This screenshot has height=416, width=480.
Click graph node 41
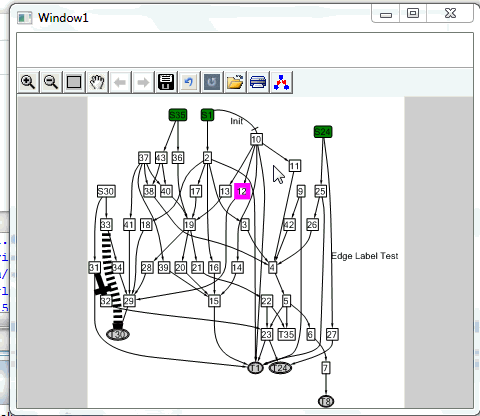[x=129, y=225]
